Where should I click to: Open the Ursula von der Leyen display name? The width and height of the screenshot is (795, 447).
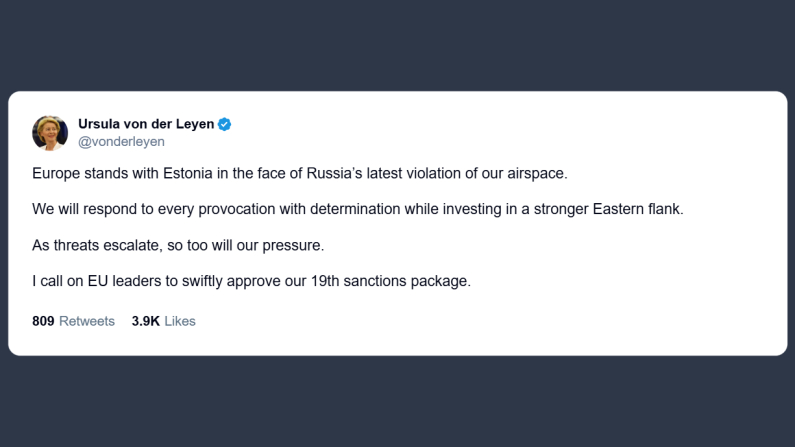point(146,124)
